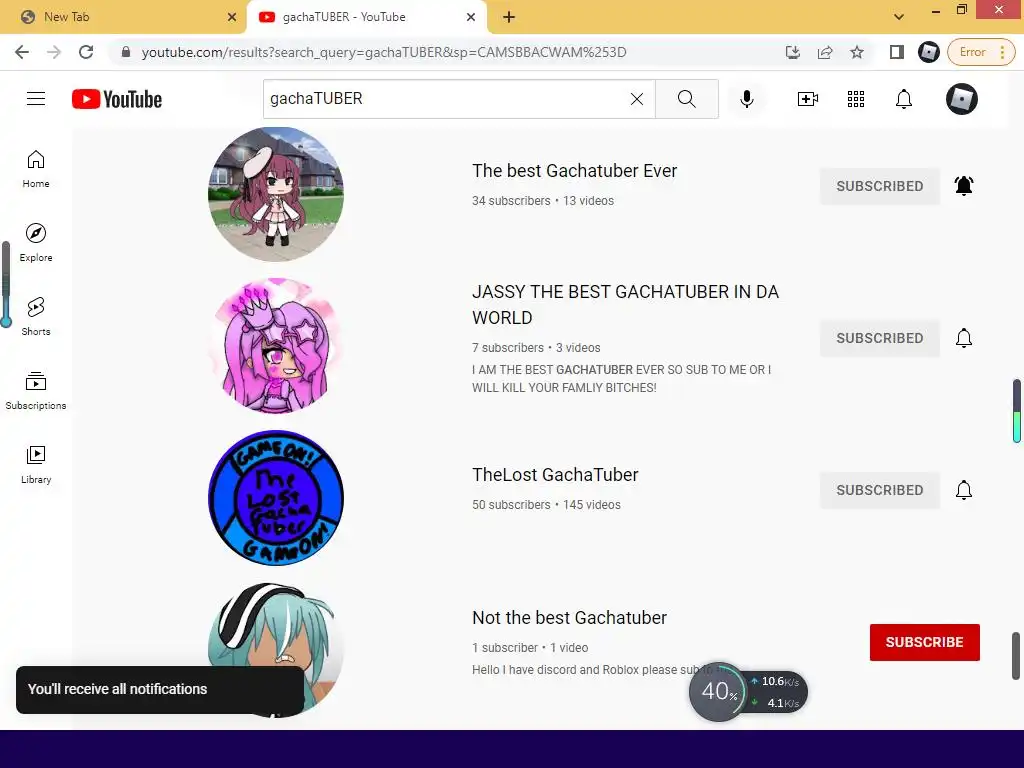The width and height of the screenshot is (1024, 768).
Task: Open the account avatar menu
Action: 961,99
